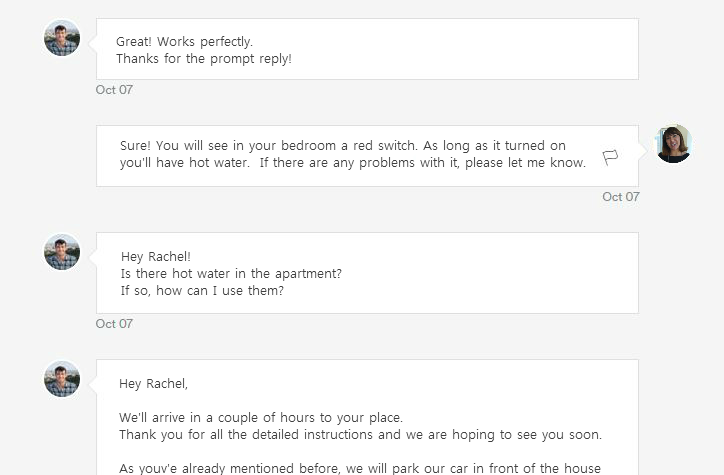This screenshot has height=475, width=724.
Task: Click "Hey Rachel," in the bottom message
Action: [x=153, y=383]
